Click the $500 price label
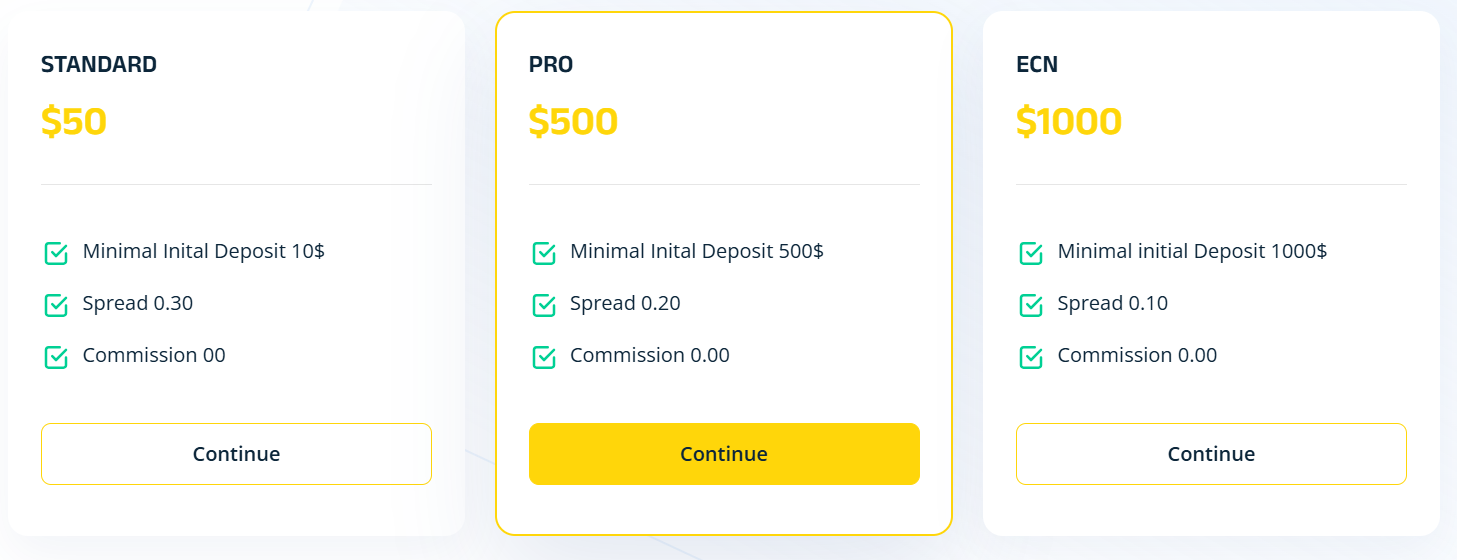The width and height of the screenshot is (1457, 560). click(573, 121)
